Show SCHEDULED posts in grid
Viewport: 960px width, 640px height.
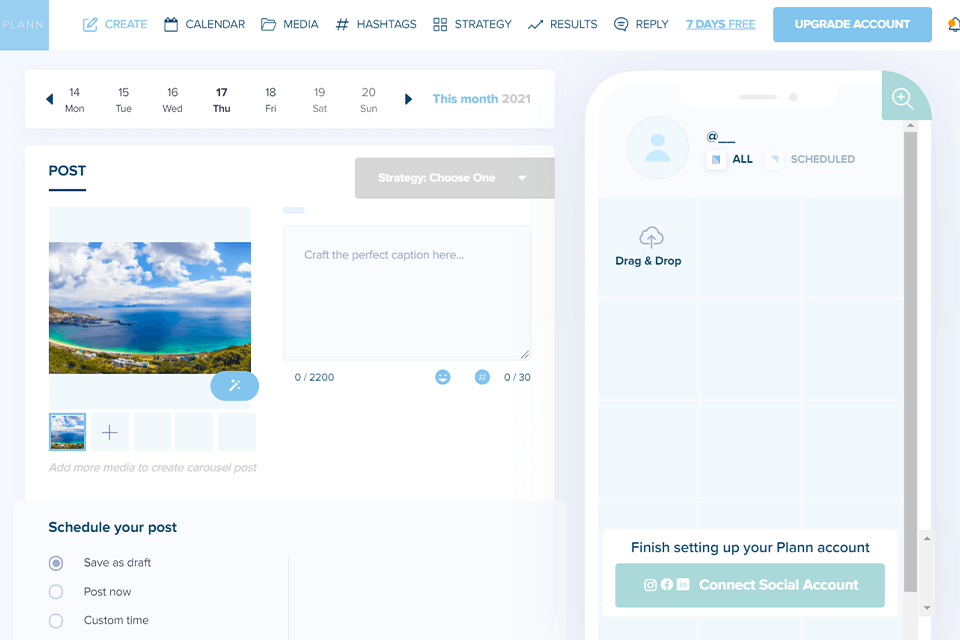pyautogui.click(x=811, y=159)
